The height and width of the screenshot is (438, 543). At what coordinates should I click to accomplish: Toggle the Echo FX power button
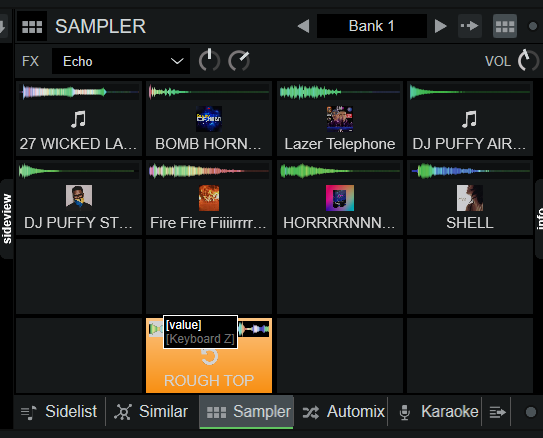coord(209,61)
